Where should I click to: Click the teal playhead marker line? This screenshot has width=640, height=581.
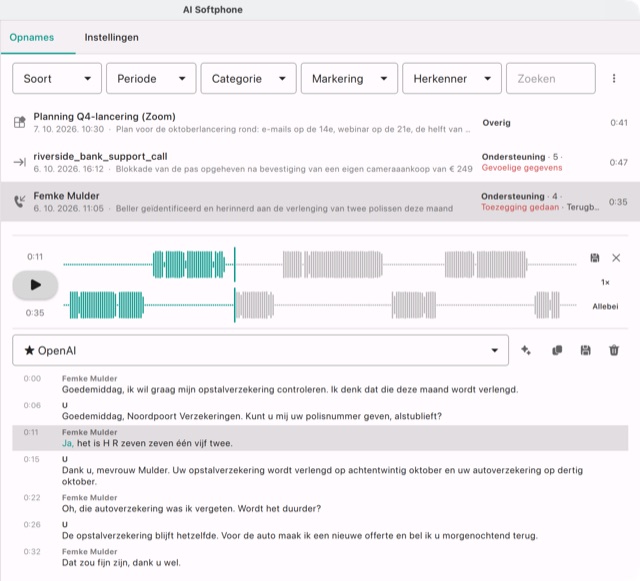pyautogui.click(x=235, y=285)
